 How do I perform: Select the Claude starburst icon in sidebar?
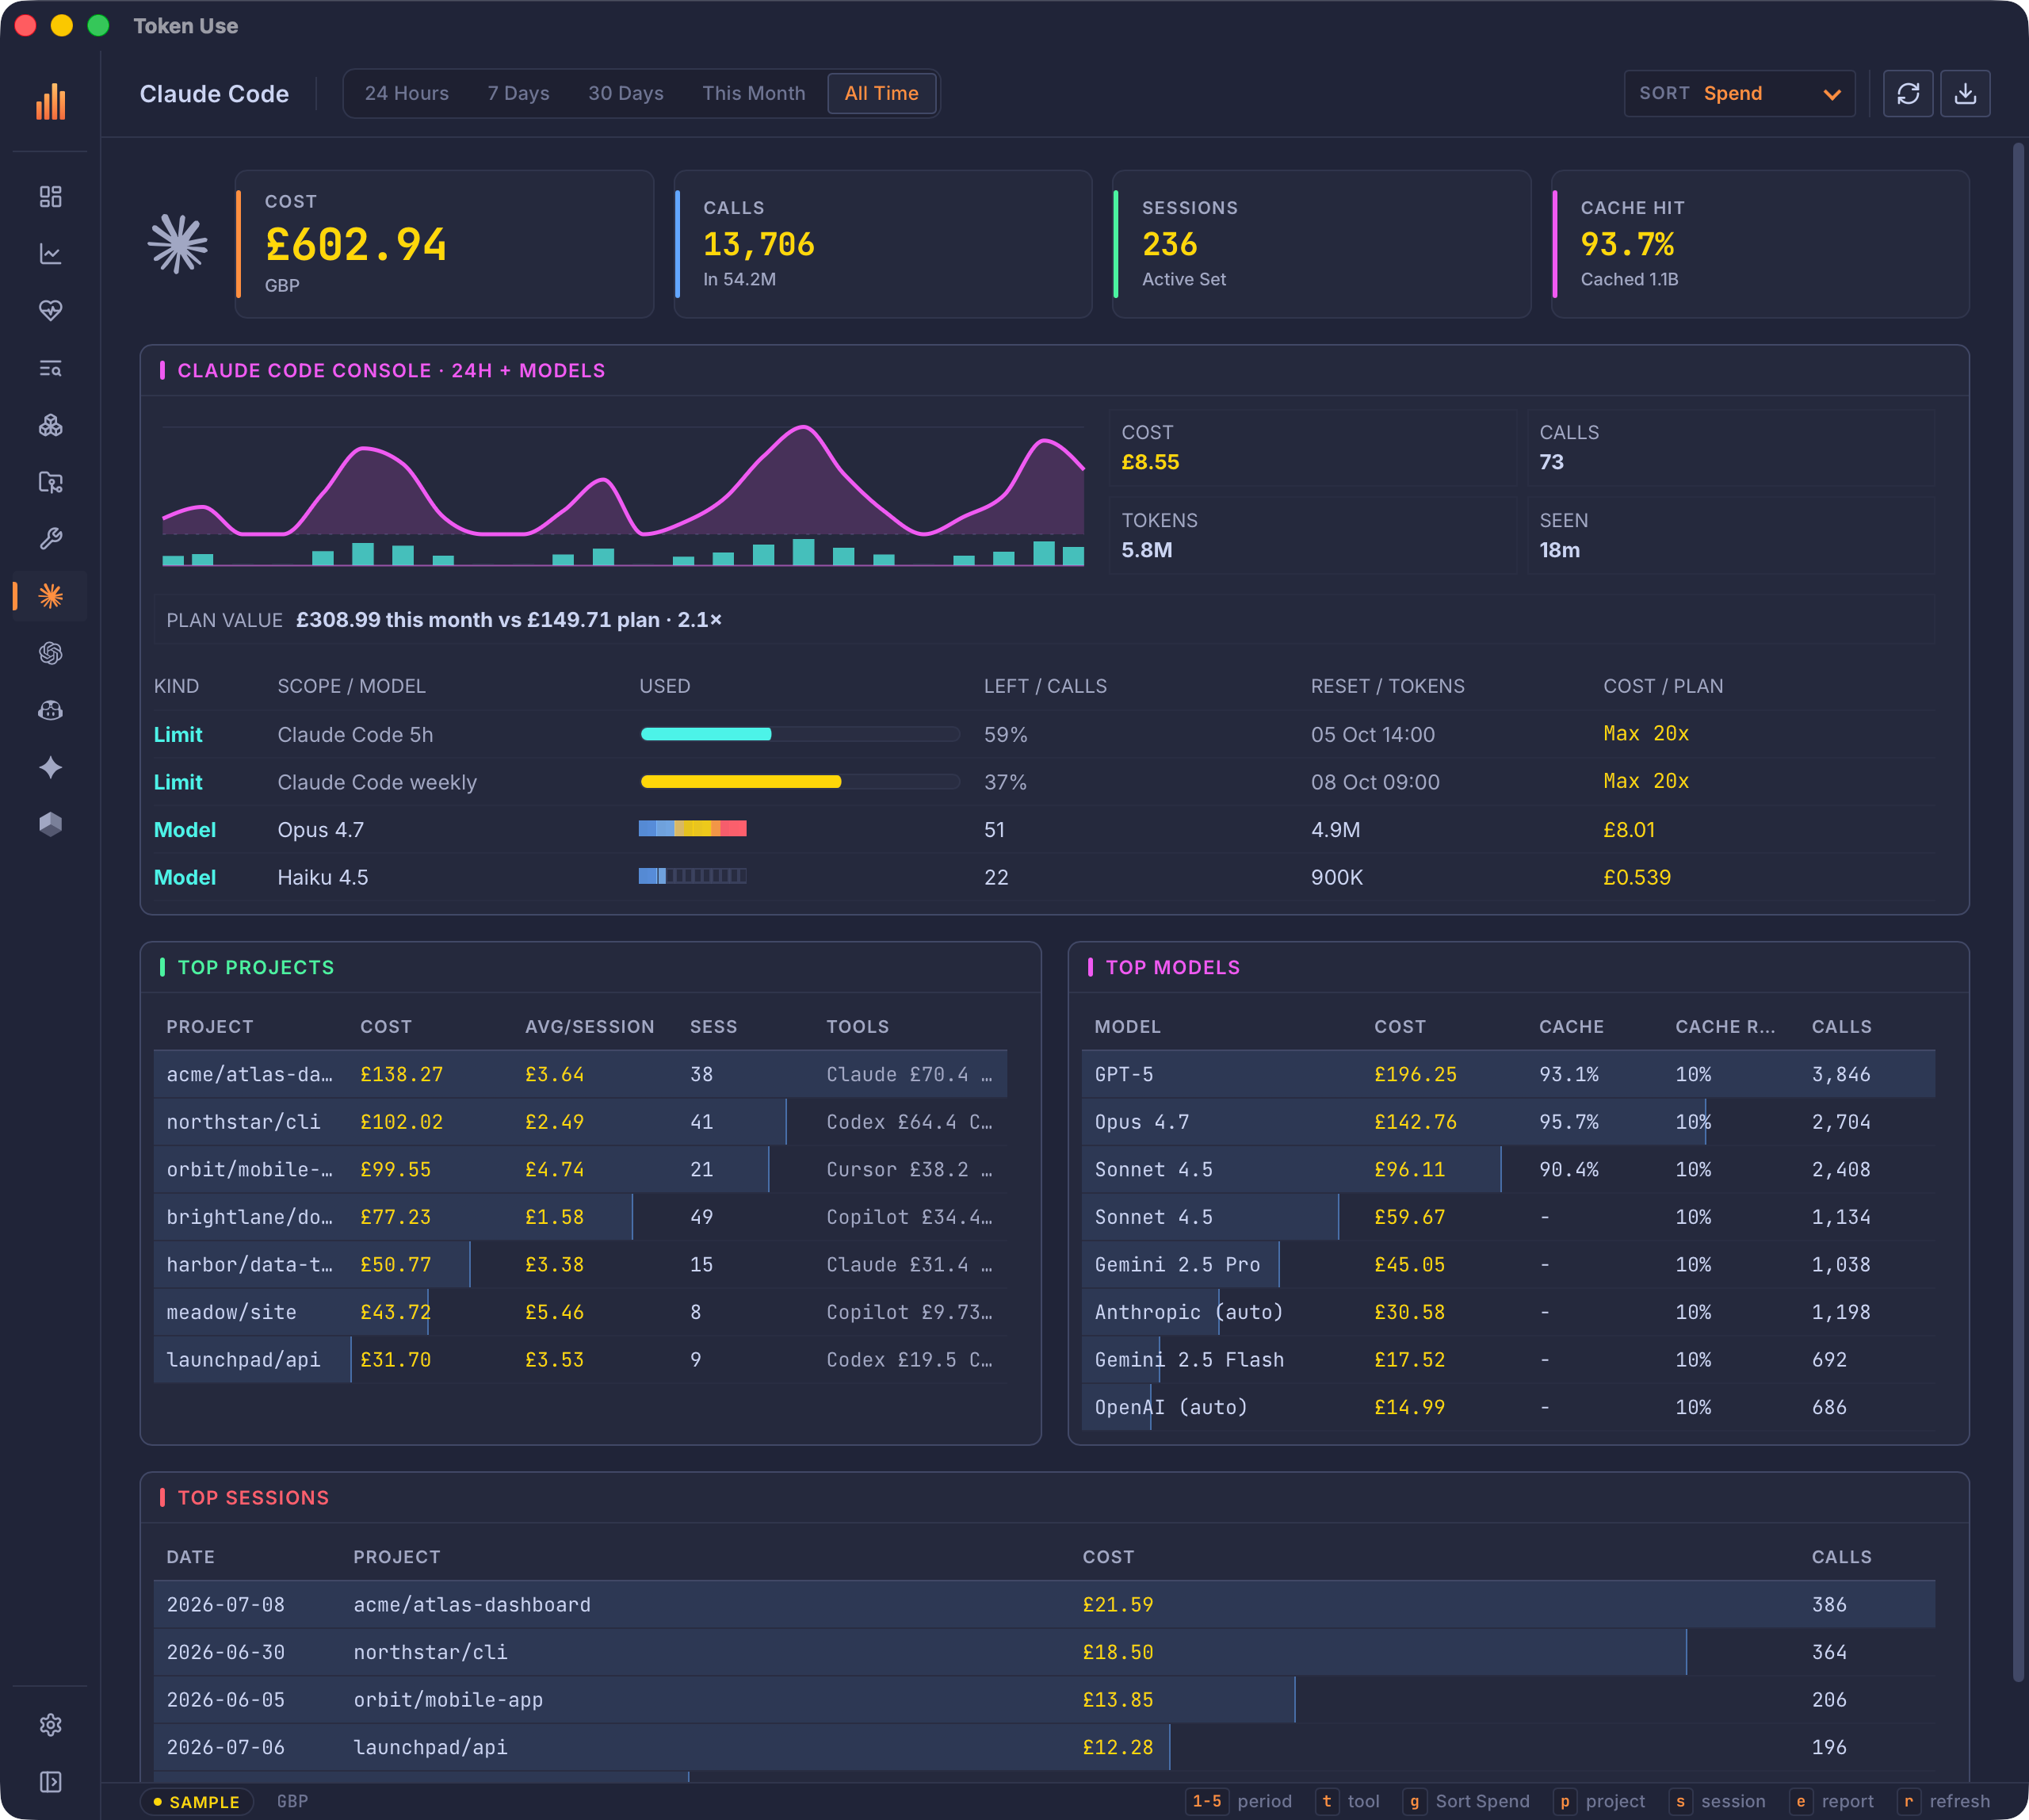coord(50,596)
